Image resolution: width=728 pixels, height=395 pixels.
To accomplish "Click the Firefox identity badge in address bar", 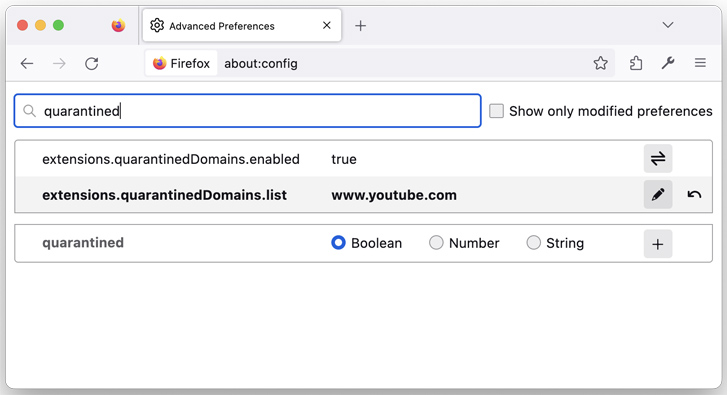I will coord(181,63).
